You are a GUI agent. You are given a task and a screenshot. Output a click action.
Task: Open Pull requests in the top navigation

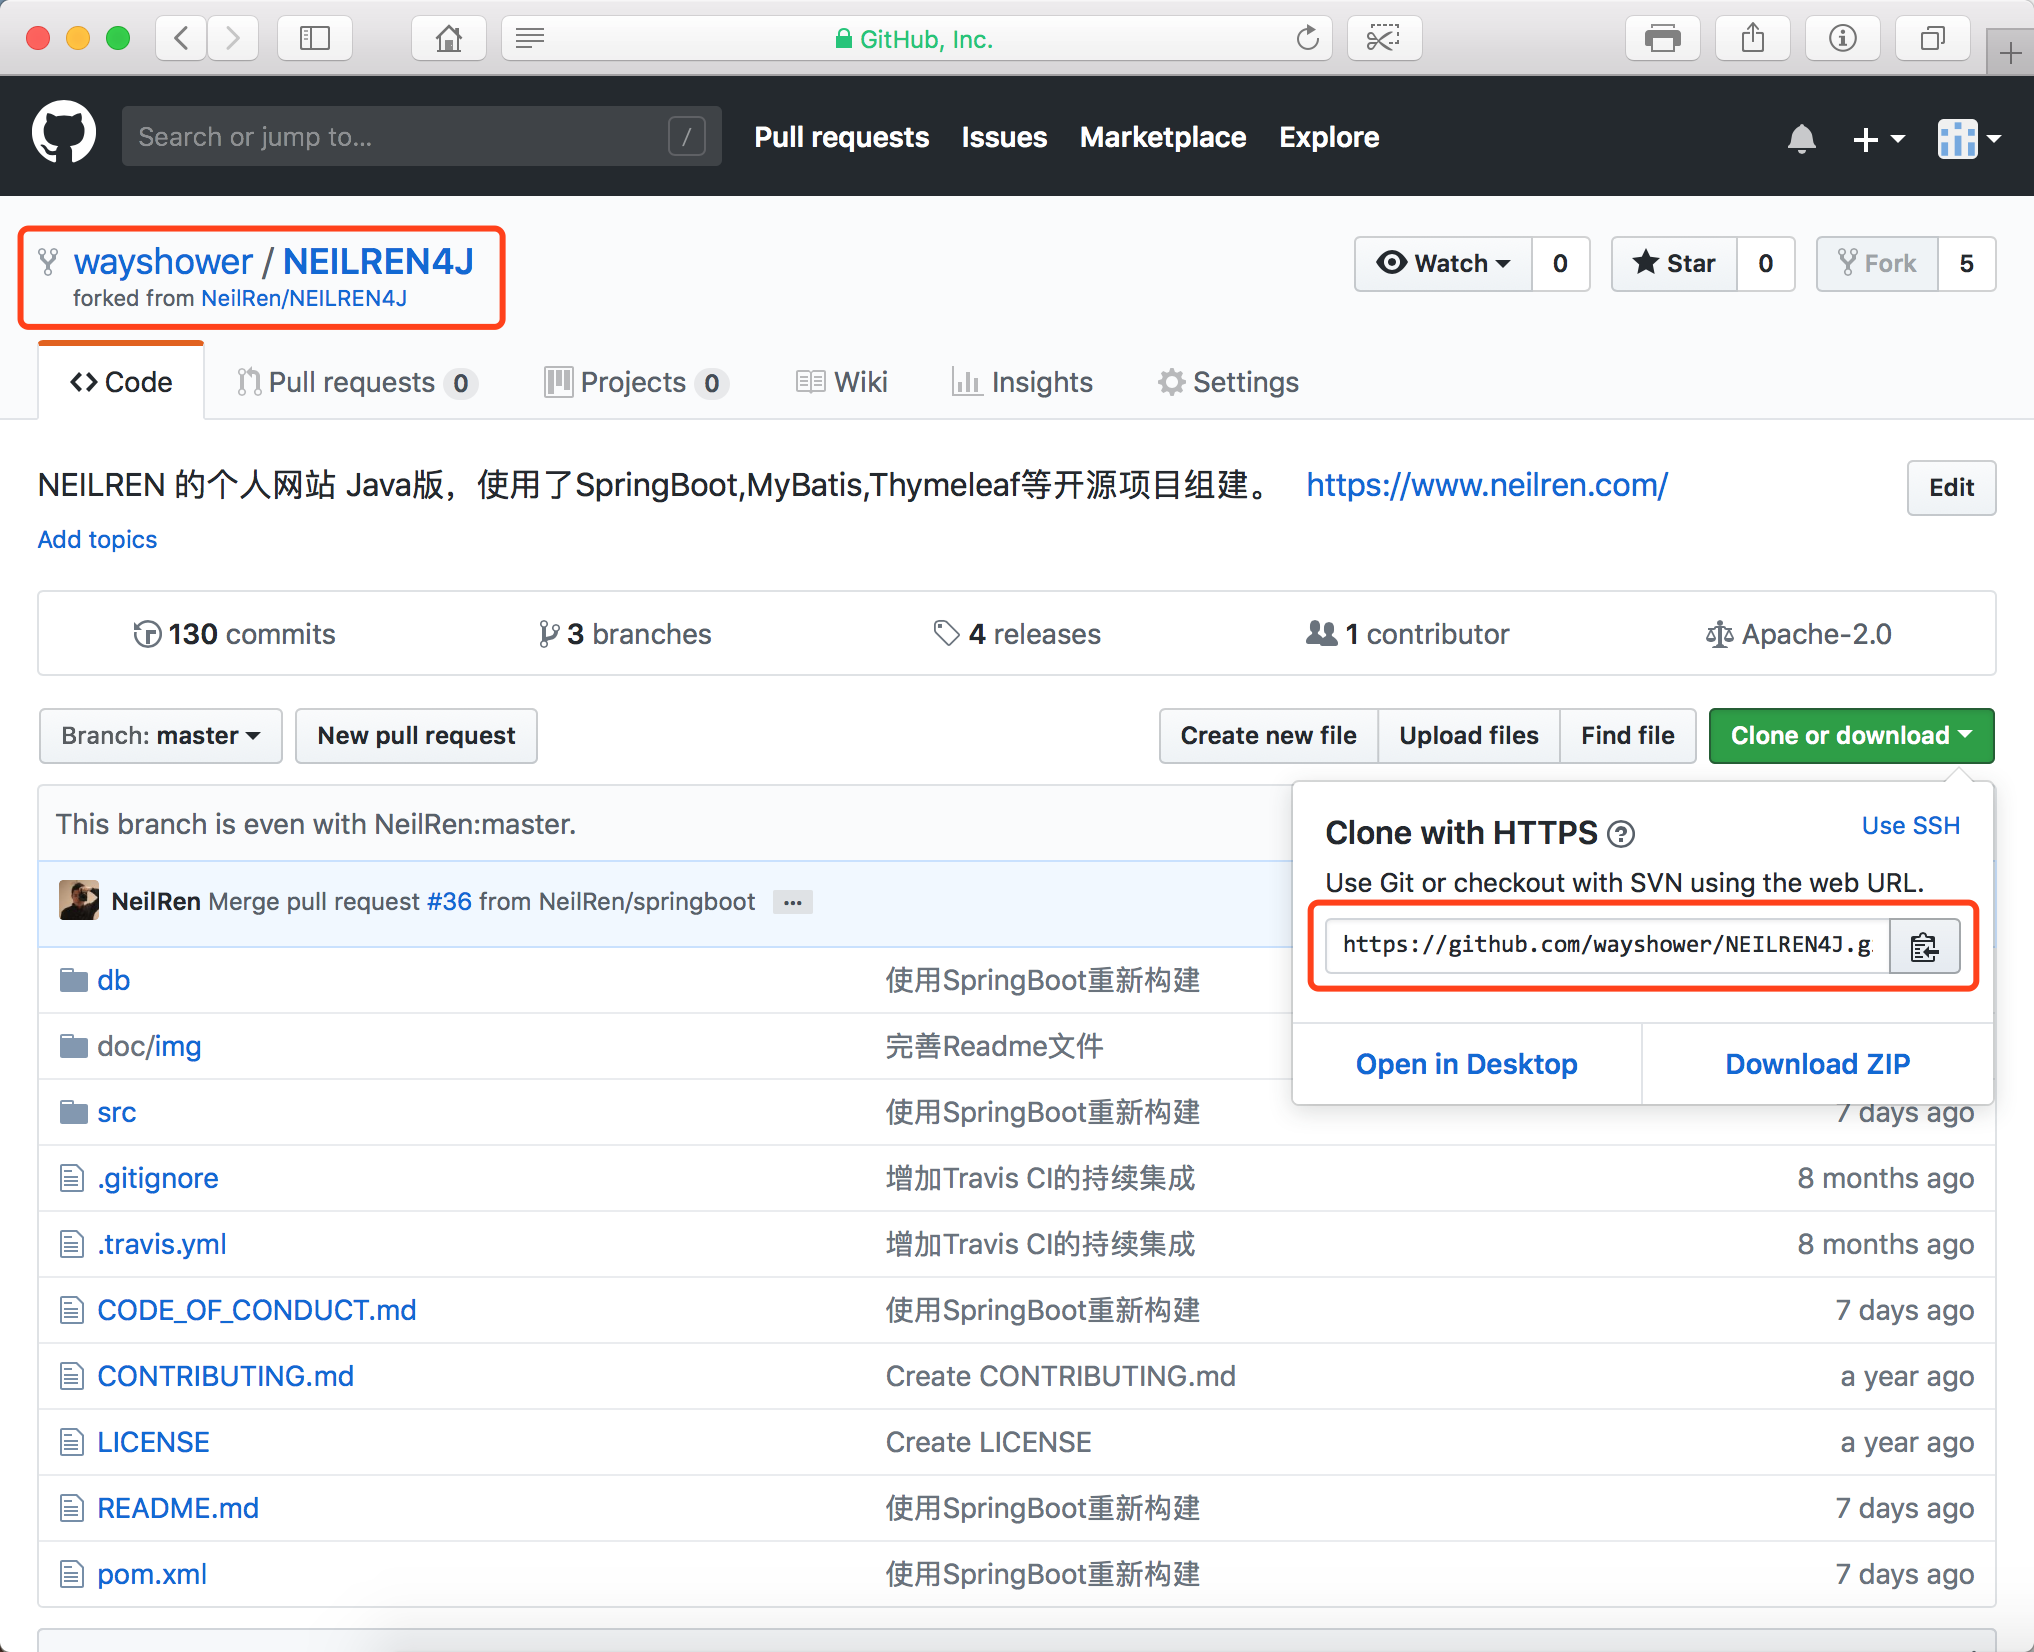(842, 137)
